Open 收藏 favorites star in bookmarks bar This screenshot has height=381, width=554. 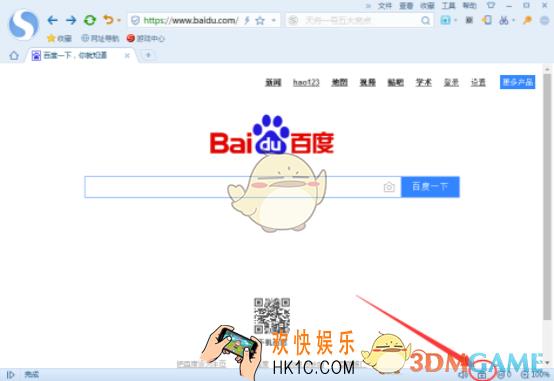59,38
